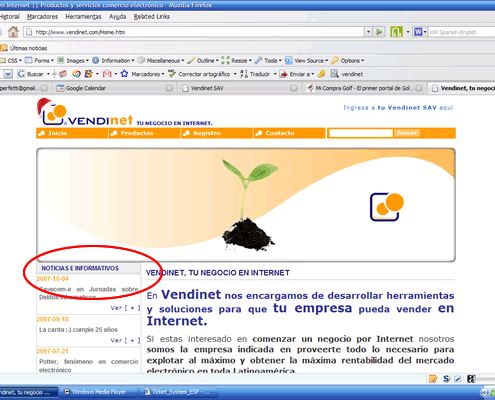The image size is (495, 400).
Task: Close the Vendinet SAV tab
Action: click(x=294, y=88)
